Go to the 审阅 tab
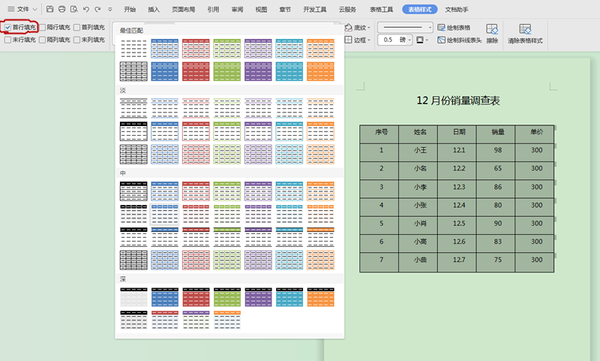The height and width of the screenshot is (361, 600). (x=237, y=9)
